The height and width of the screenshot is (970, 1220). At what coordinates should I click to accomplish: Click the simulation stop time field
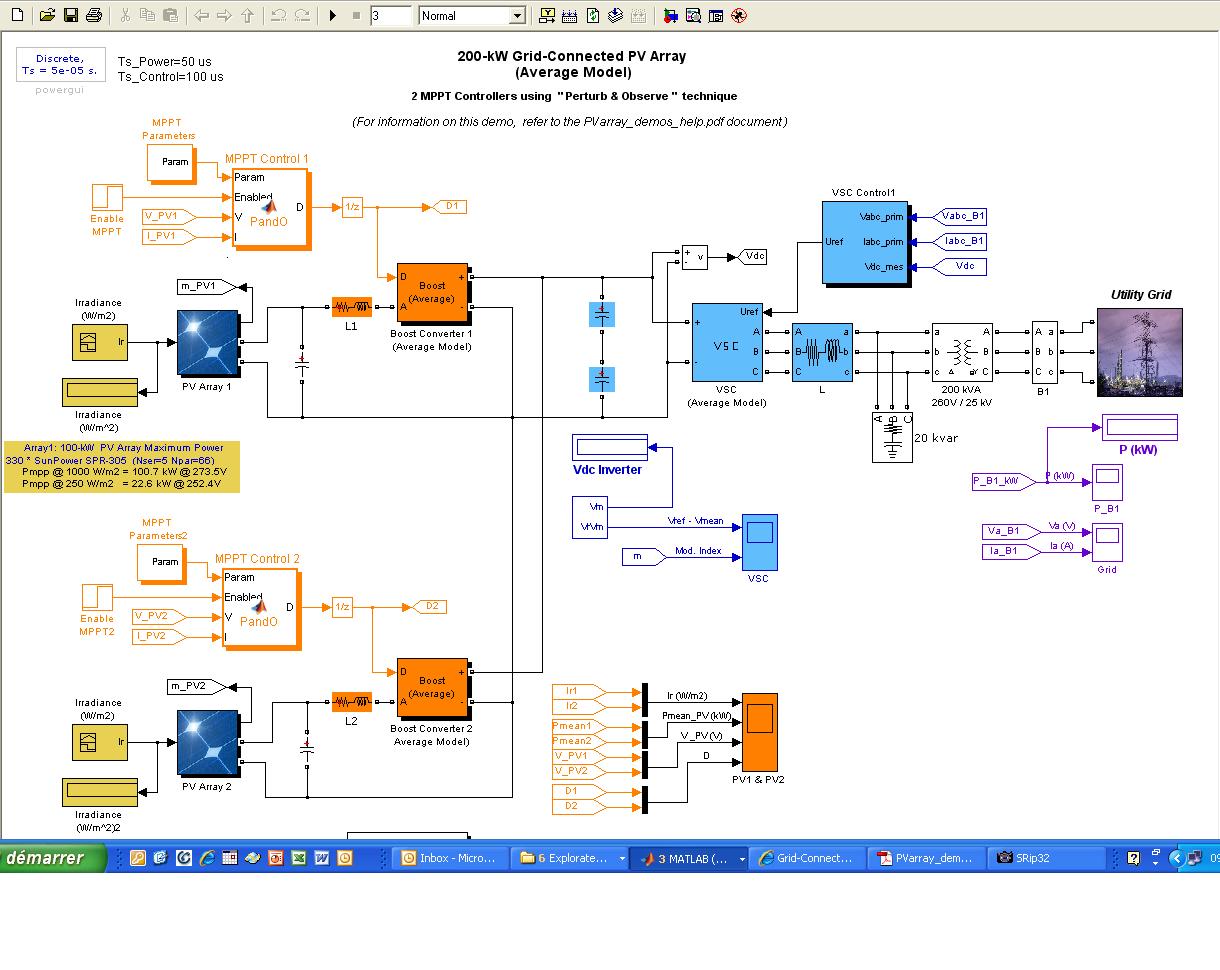pyautogui.click(x=390, y=16)
